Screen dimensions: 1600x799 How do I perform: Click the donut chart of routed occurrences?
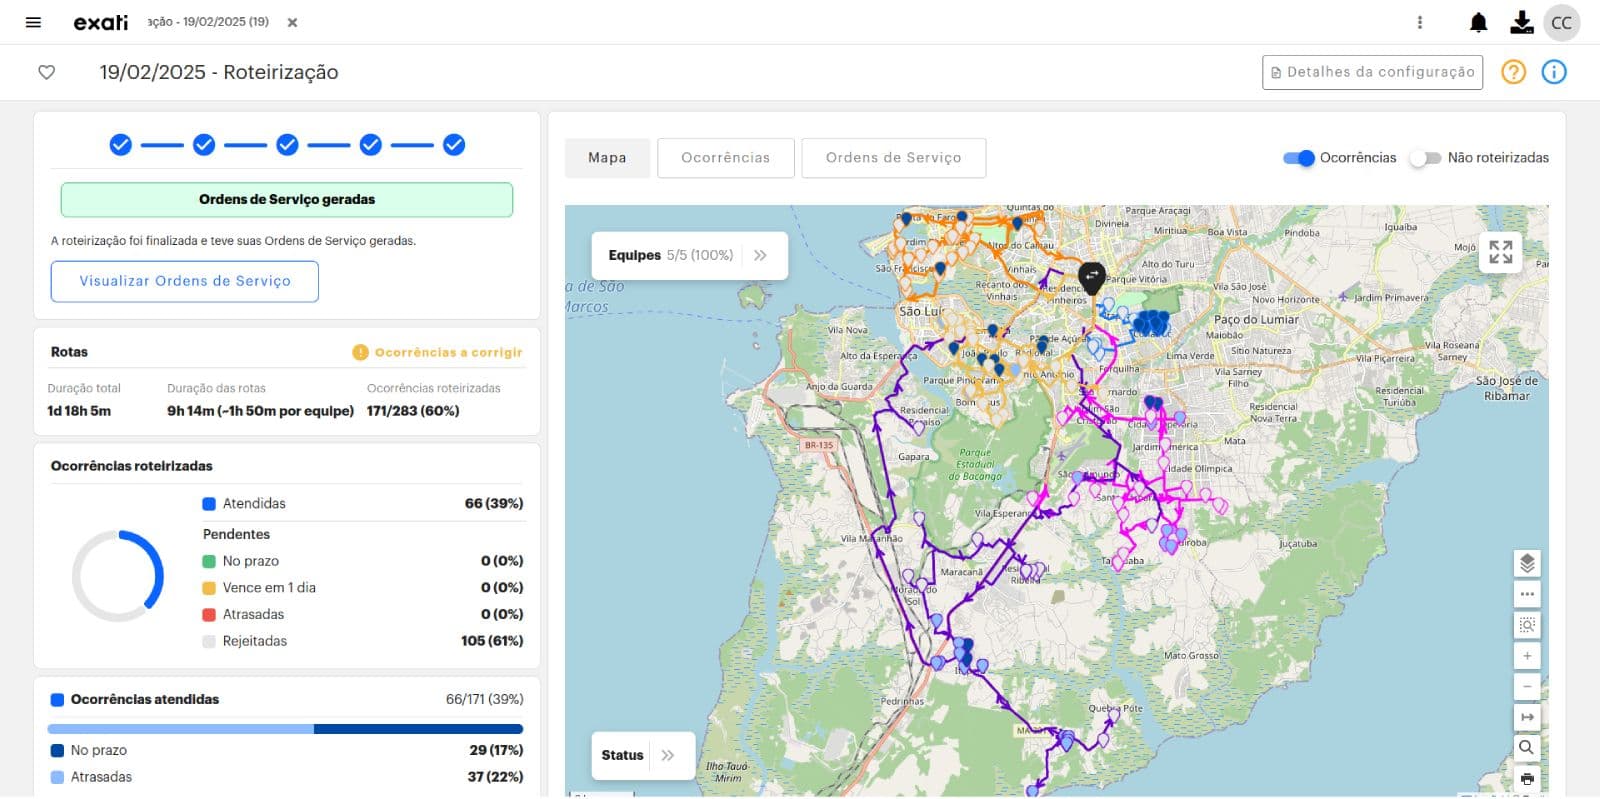click(x=118, y=576)
